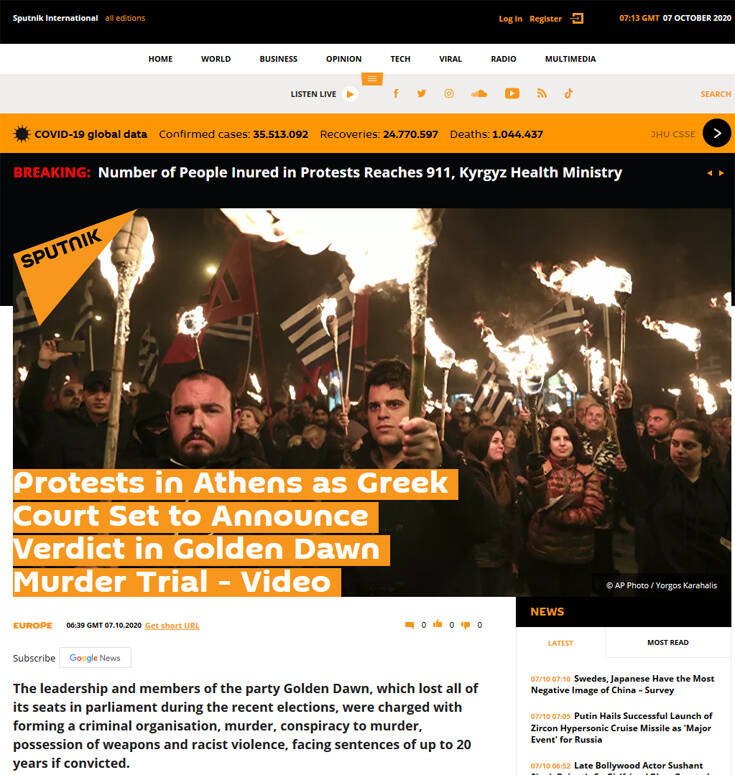Open the TikTok icon link
Screen dimensions: 735x775
[568, 93]
